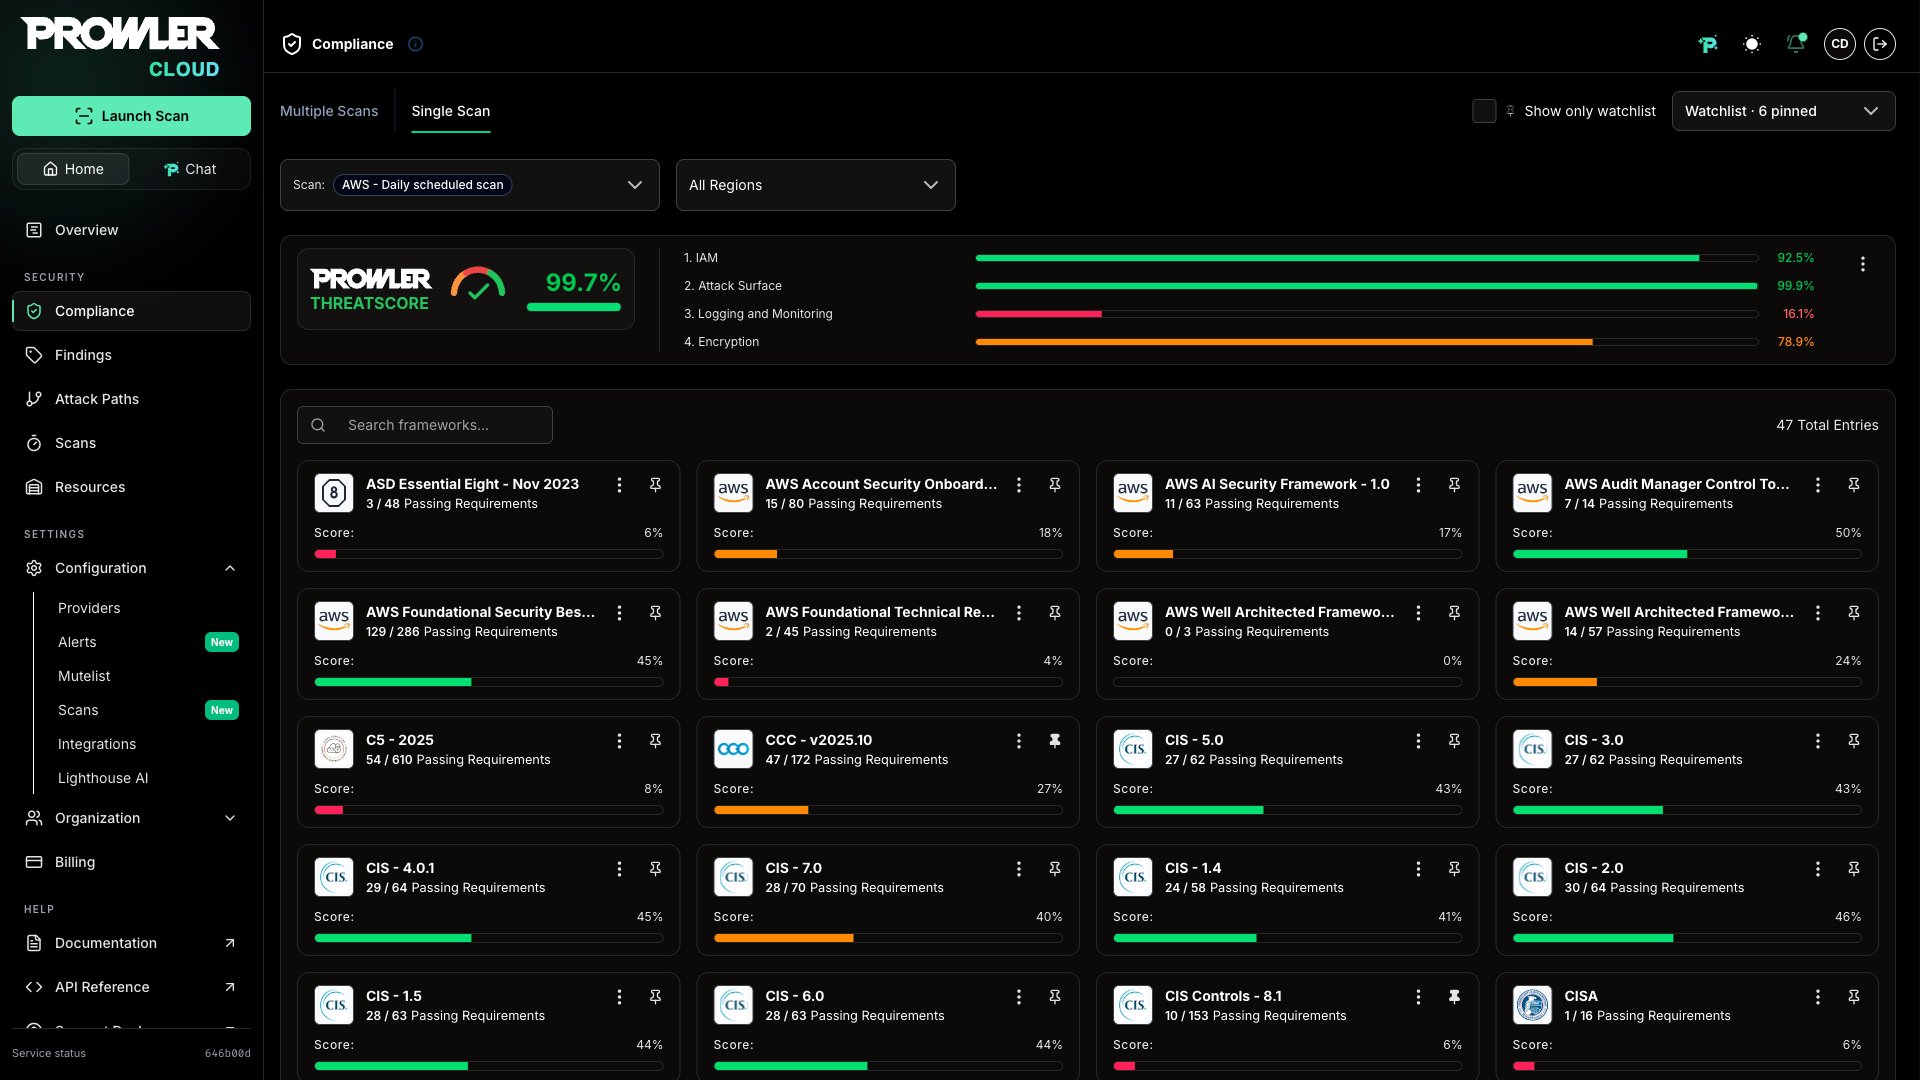Enable the Show only watchlist checkbox
1920x1080 pixels.
(x=1484, y=111)
